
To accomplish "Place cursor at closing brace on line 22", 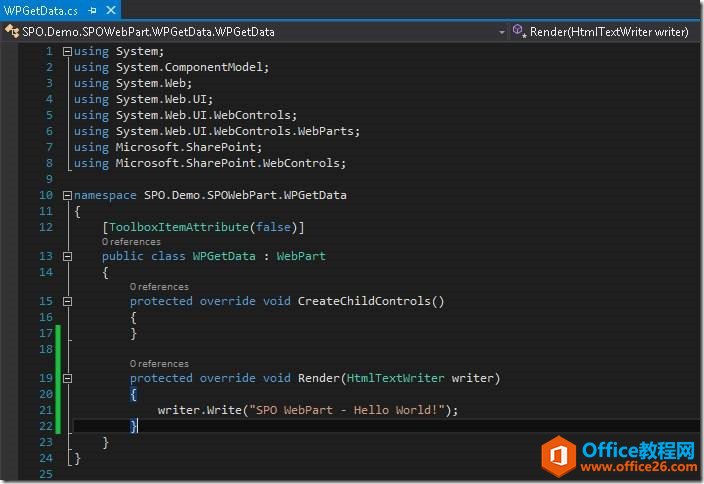I will [133, 426].
